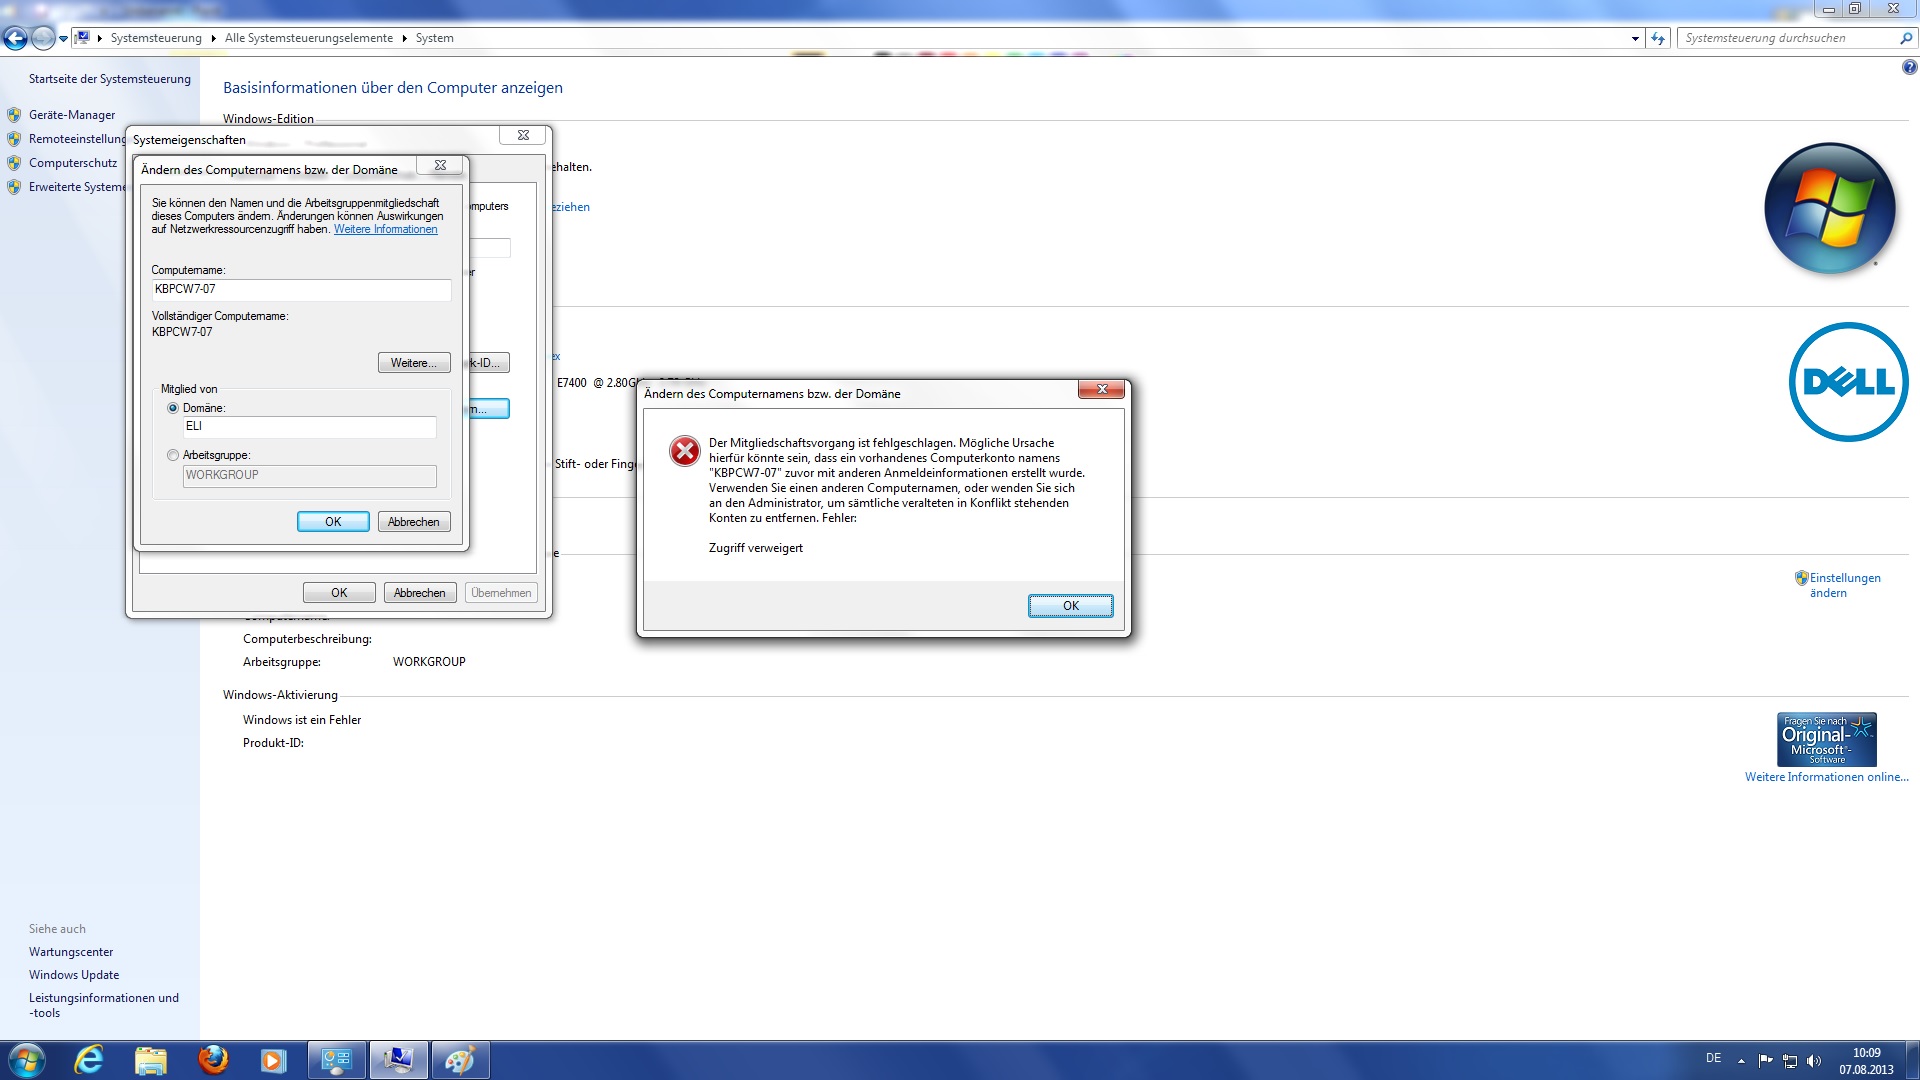This screenshot has height=1080, width=1920.
Task: Show hidden tray icons arrow
Action: tap(1741, 1061)
